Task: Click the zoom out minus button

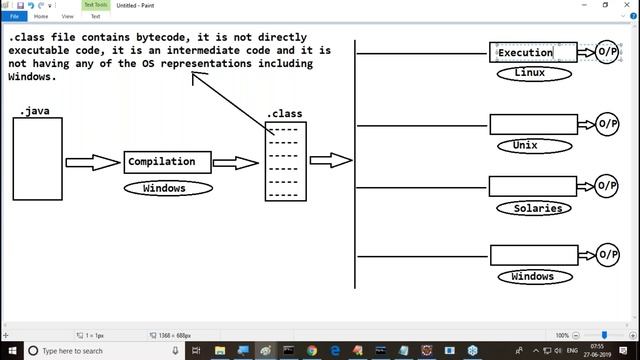Action: (576, 335)
